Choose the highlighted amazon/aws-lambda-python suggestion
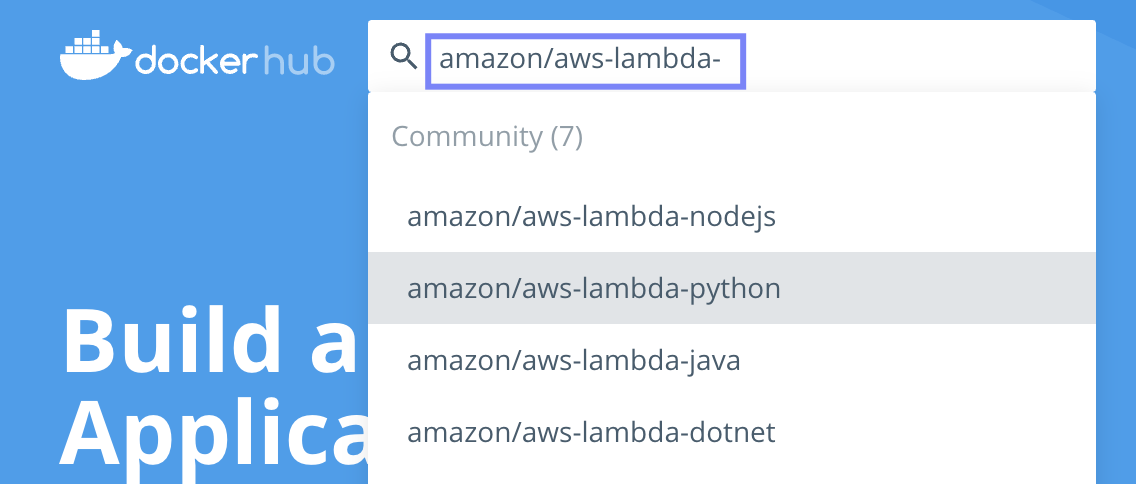The width and height of the screenshot is (1136, 484). [732, 288]
